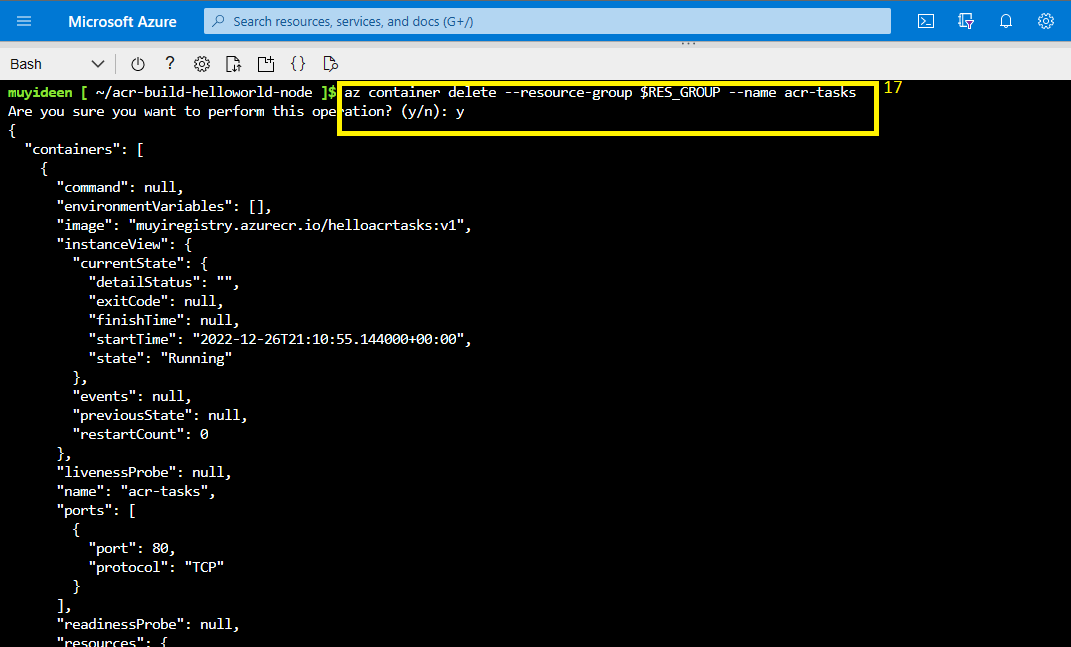Click the '"environmentVariables": [],' line
This screenshot has height=647, width=1071.
(164, 206)
